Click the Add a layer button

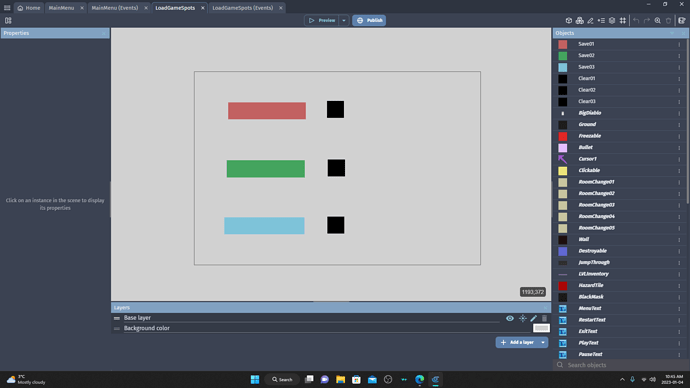click(518, 342)
